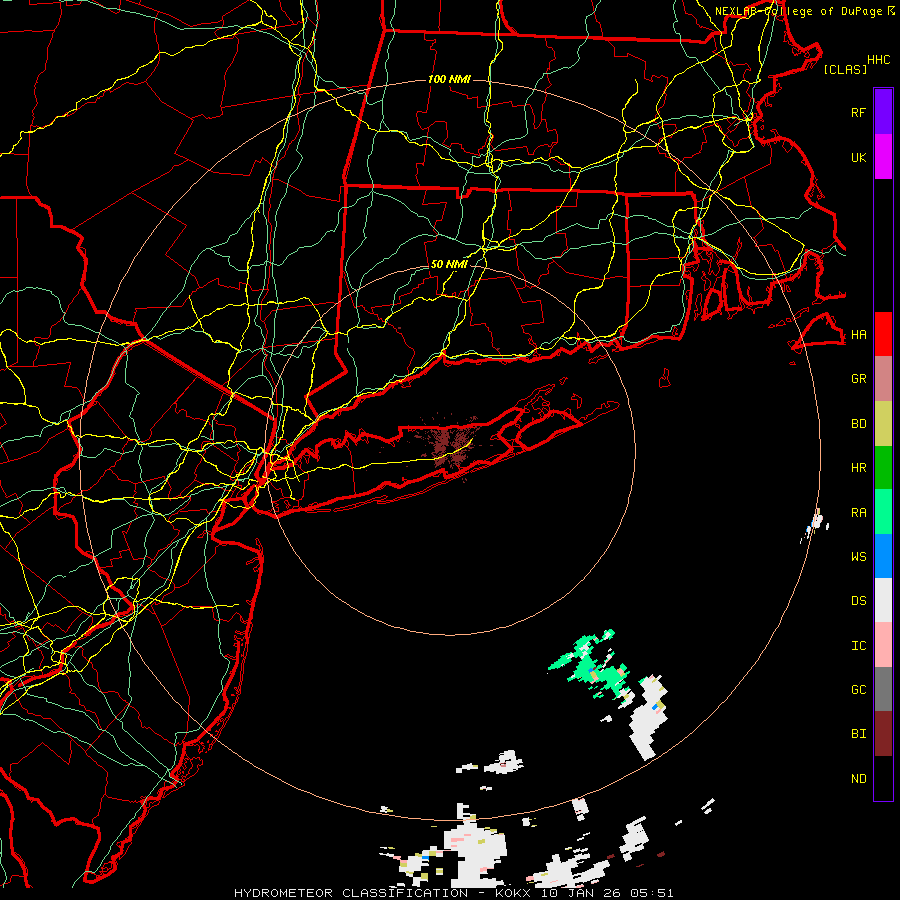Screen dimensions: 900x900
Task: Click the gray GC legend swatch
Action: [x=883, y=689]
